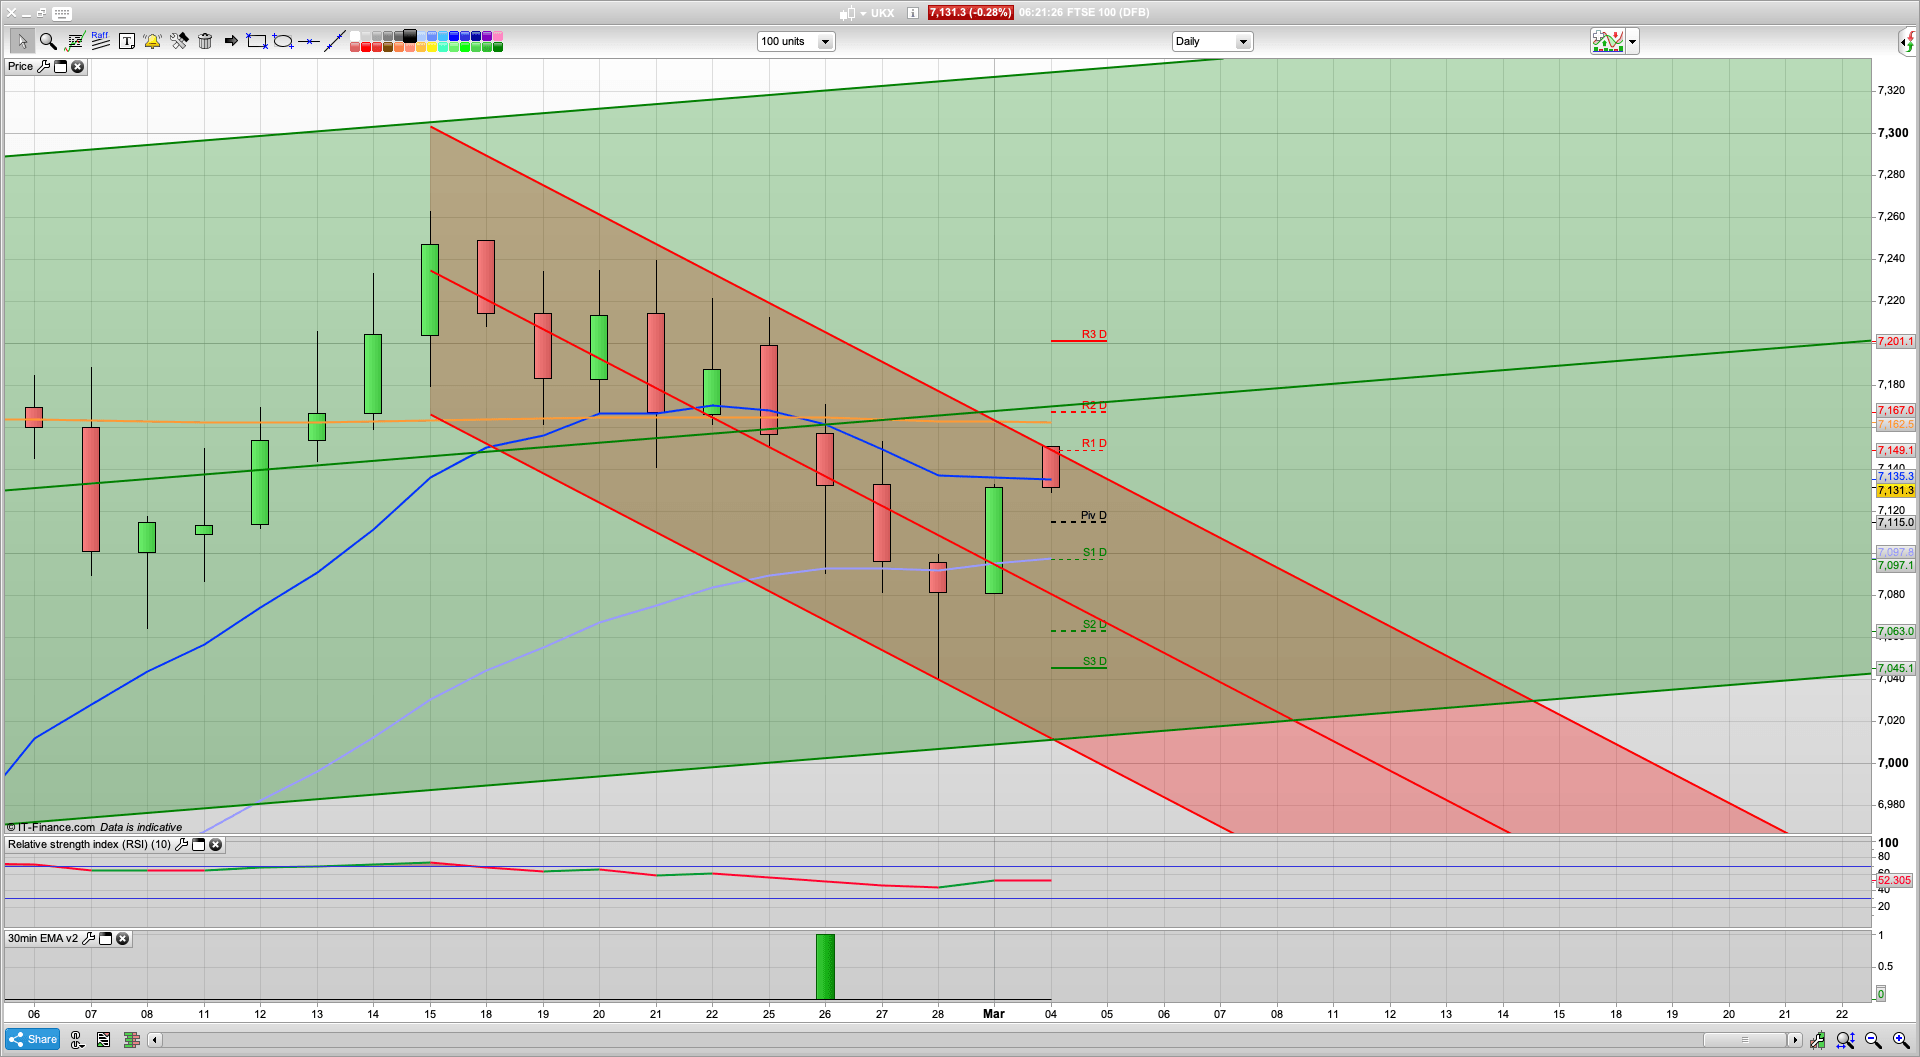Close the Price panel
The width and height of the screenshot is (1920, 1057).
77,66
